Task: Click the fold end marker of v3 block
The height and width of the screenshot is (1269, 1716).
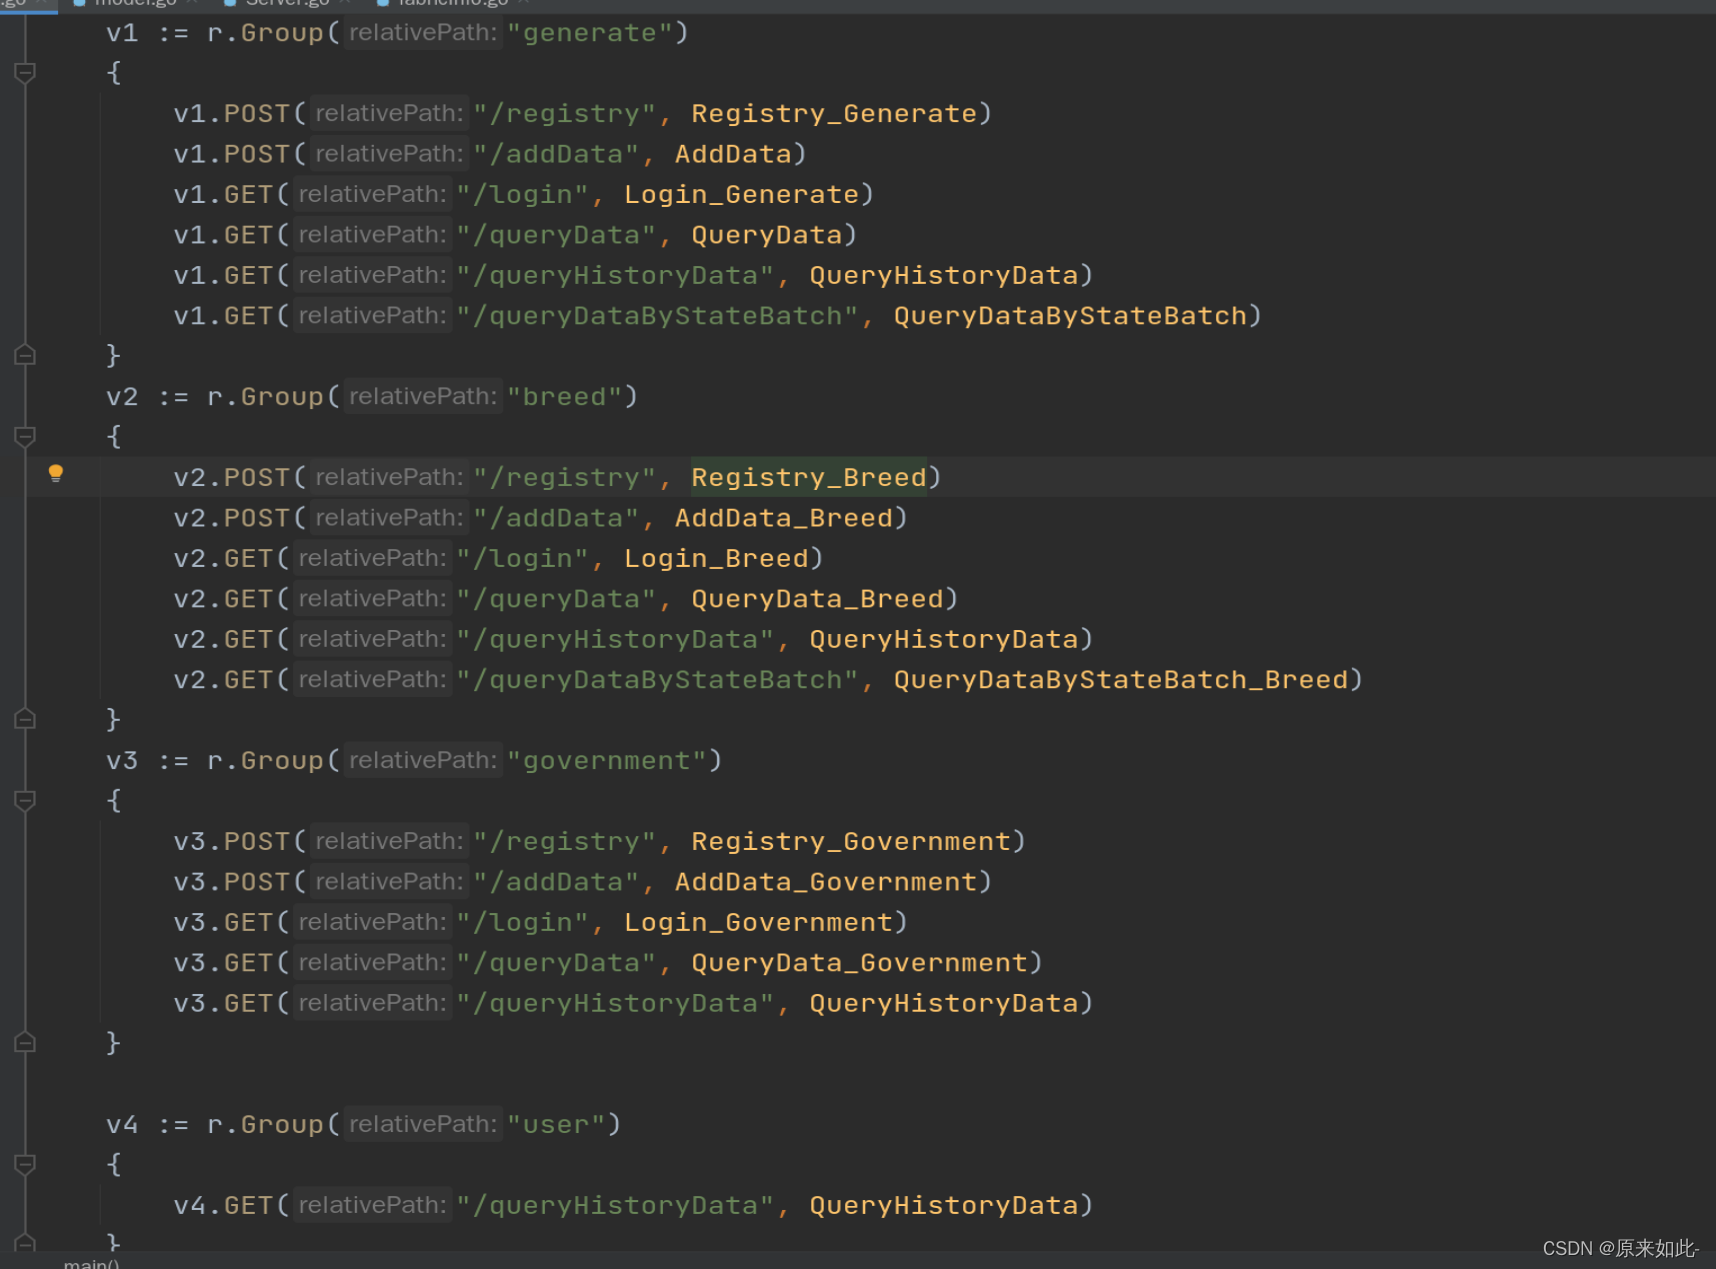Action: (25, 1042)
